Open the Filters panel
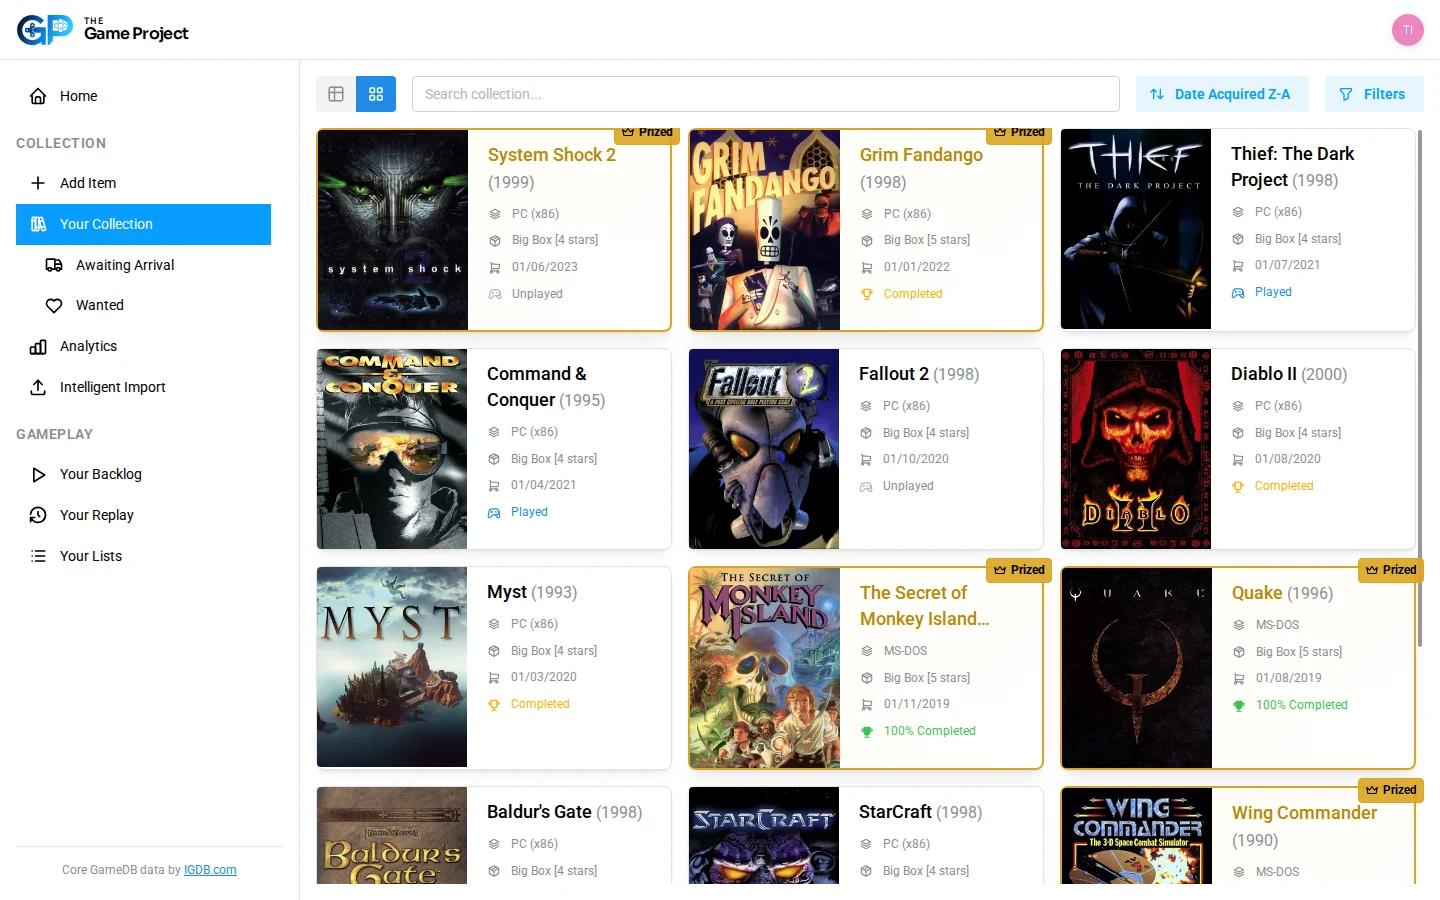The height and width of the screenshot is (900, 1440). pyautogui.click(x=1374, y=94)
